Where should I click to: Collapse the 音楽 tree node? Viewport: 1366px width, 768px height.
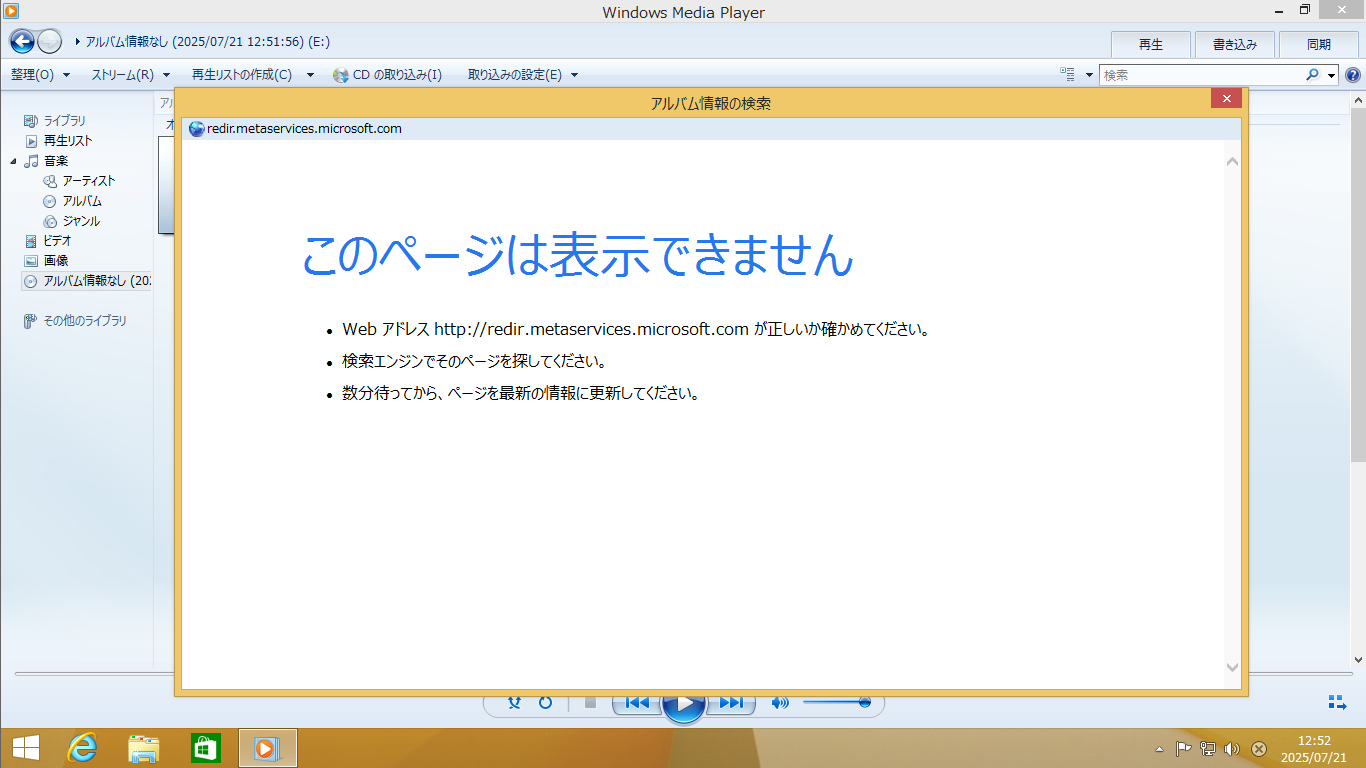(14, 161)
